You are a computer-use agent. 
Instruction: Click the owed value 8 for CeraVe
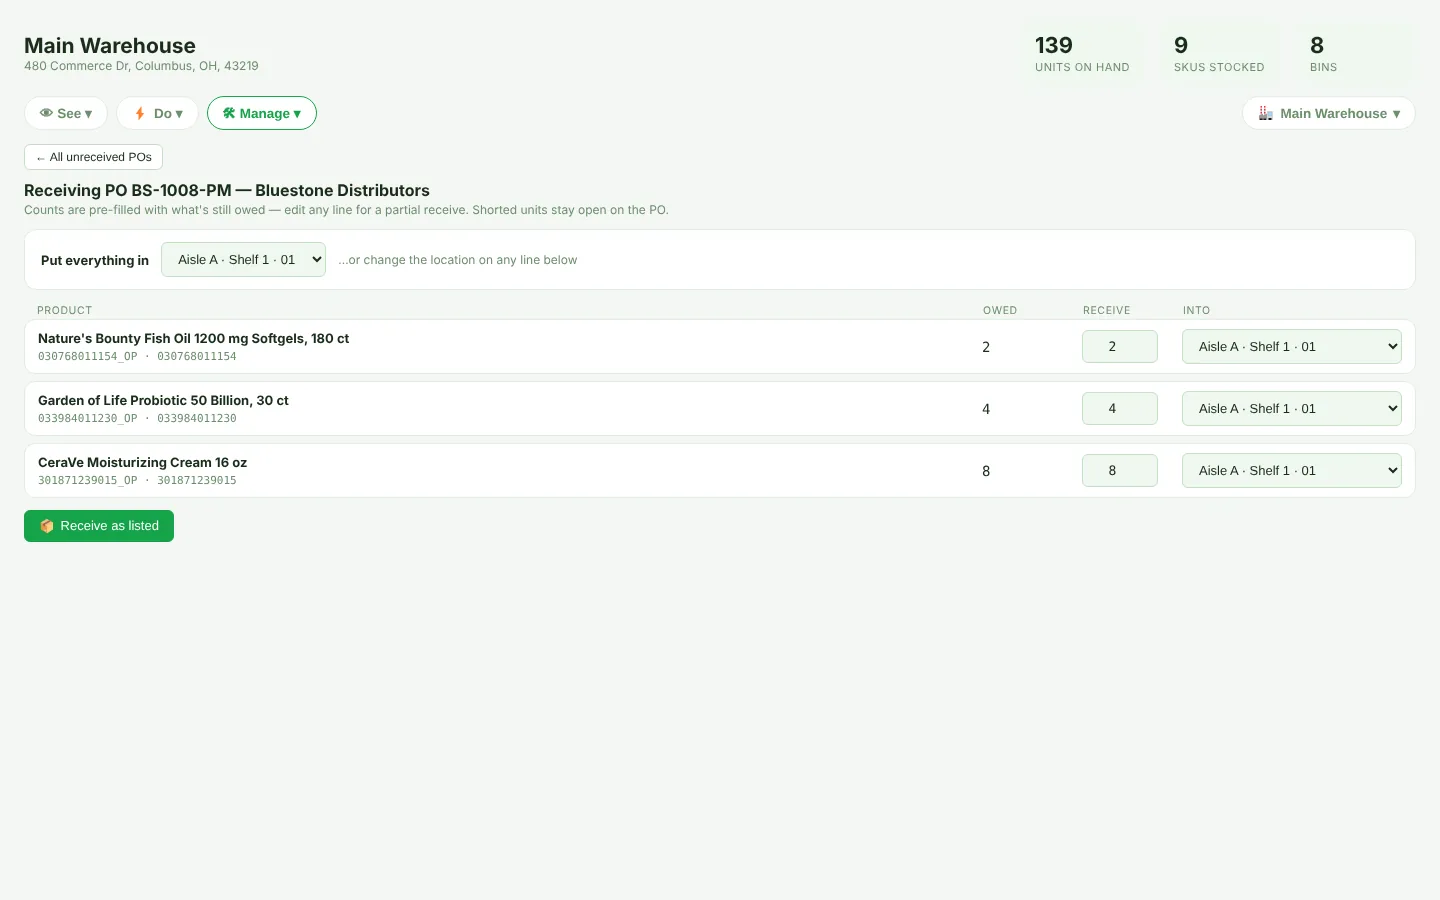986,471
